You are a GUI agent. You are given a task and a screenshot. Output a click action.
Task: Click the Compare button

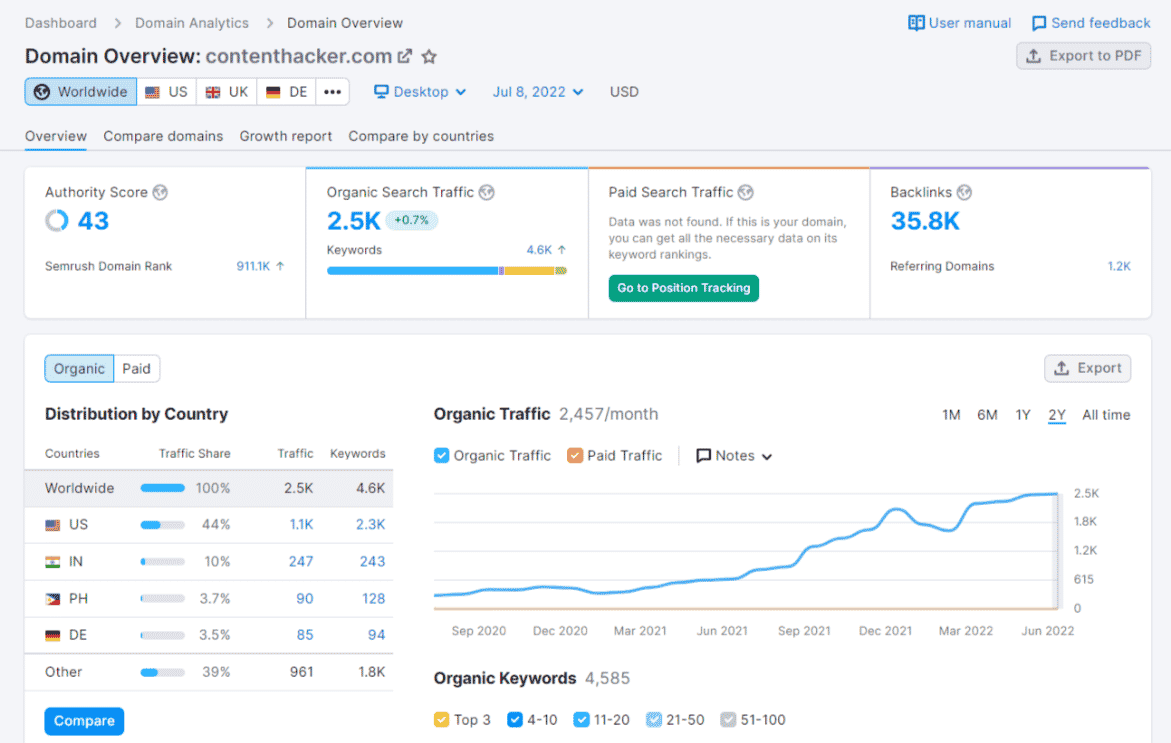pos(84,721)
